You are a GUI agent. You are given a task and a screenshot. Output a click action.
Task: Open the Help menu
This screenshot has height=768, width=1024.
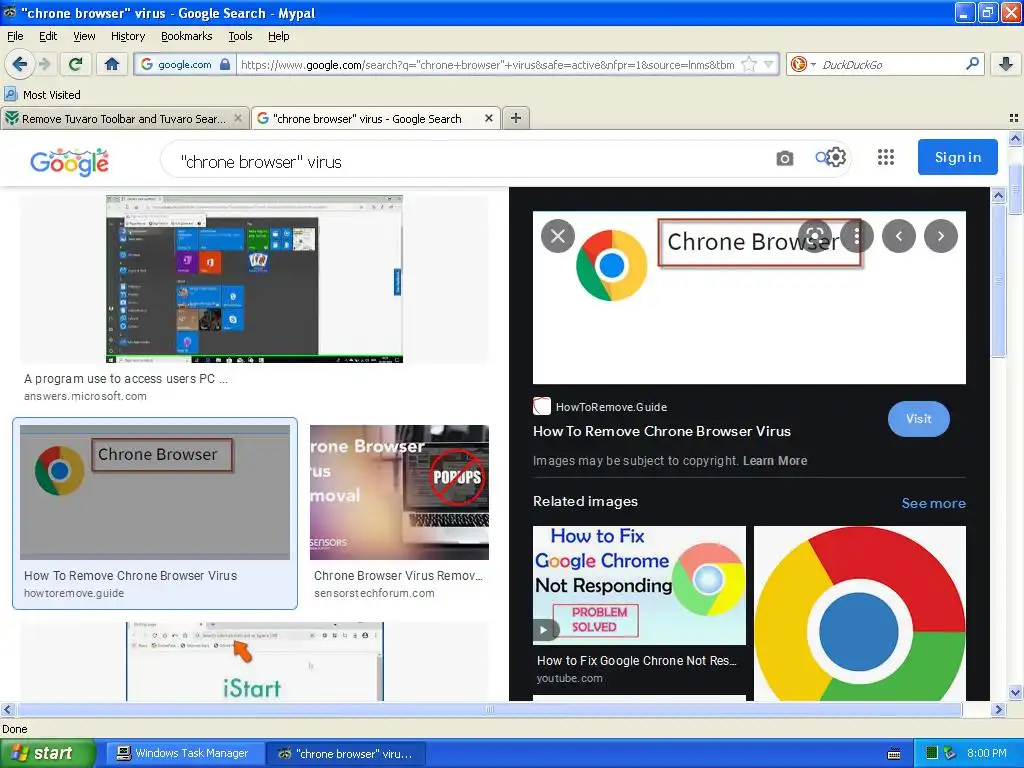pyautogui.click(x=278, y=36)
